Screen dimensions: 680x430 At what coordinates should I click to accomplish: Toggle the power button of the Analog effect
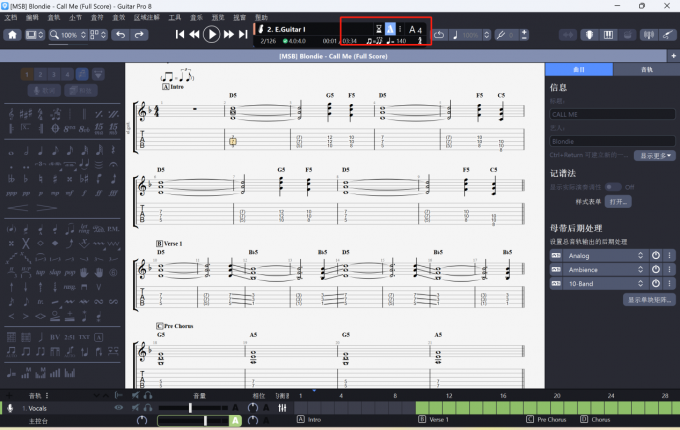click(656, 255)
